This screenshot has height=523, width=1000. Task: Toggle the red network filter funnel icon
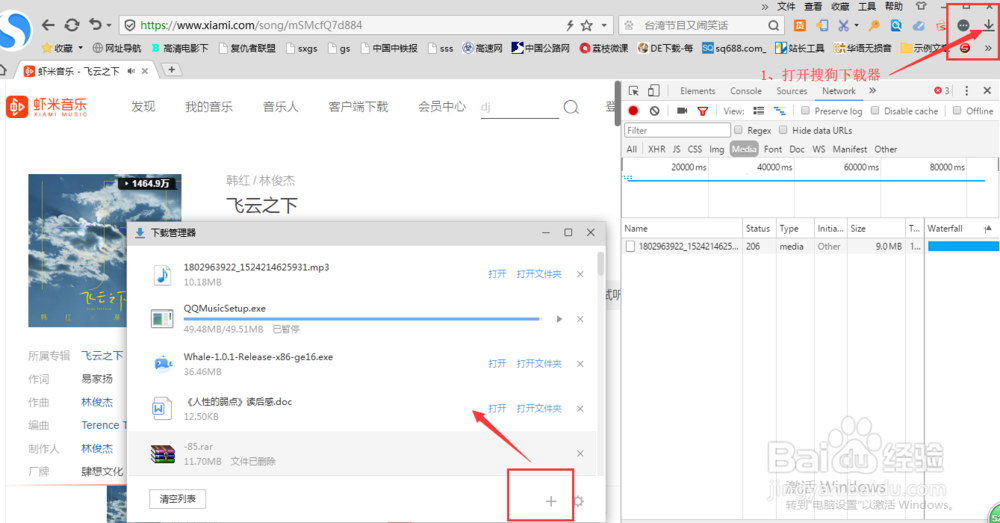pyautogui.click(x=703, y=111)
